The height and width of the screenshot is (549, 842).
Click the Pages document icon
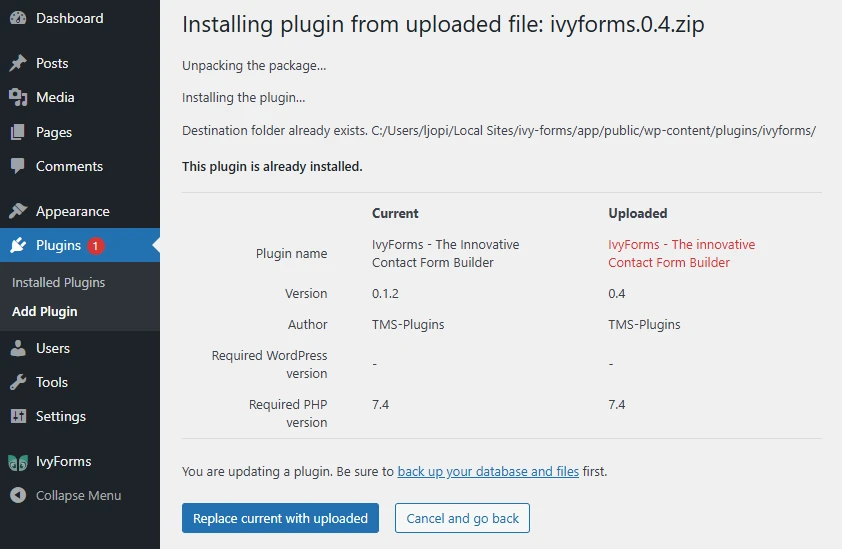pyautogui.click(x=18, y=132)
